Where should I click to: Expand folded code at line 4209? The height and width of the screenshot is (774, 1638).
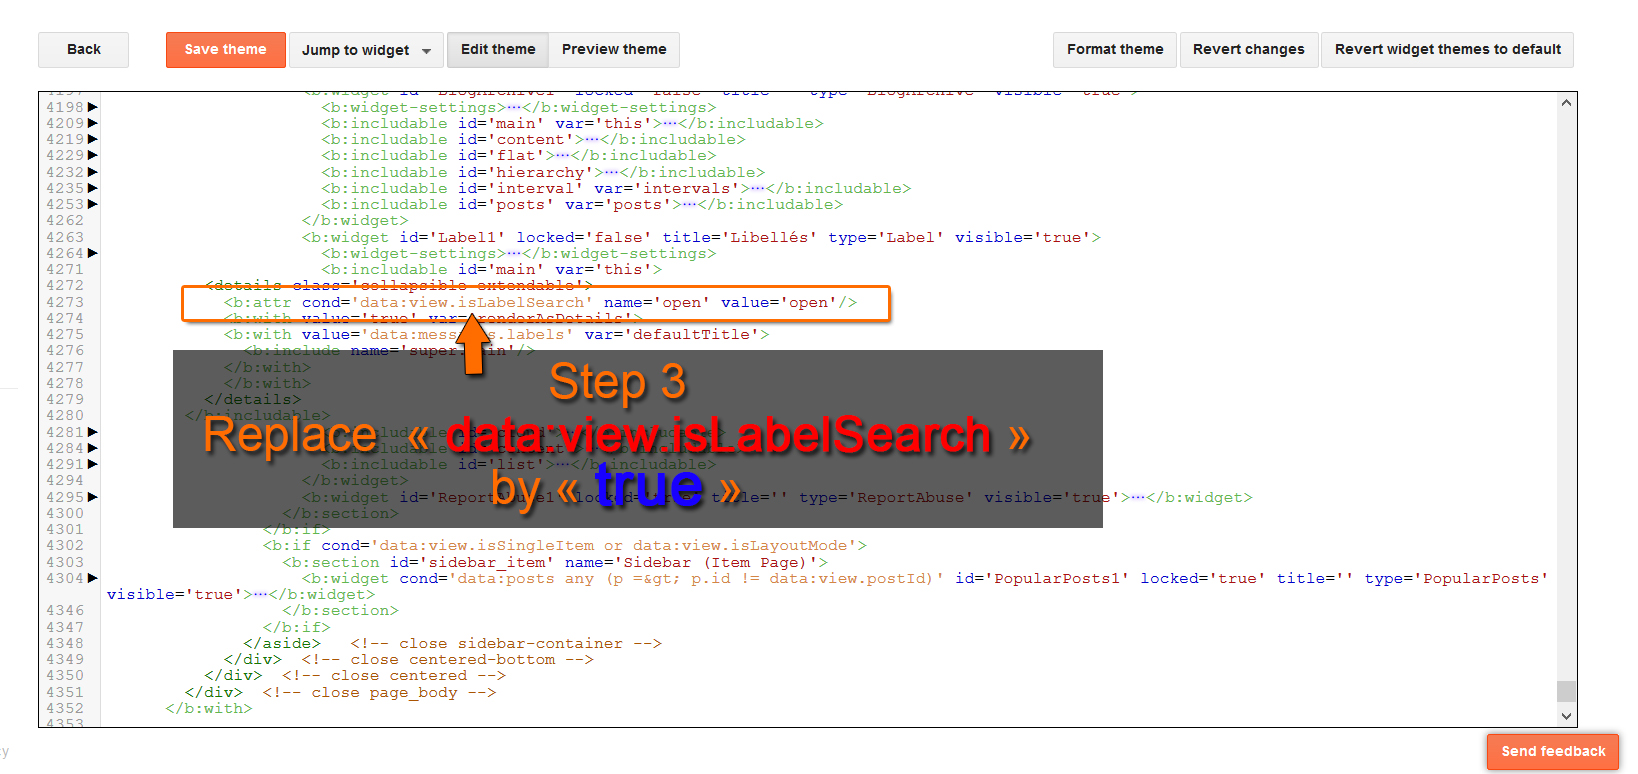pyautogui.click(x=93, y=123)
